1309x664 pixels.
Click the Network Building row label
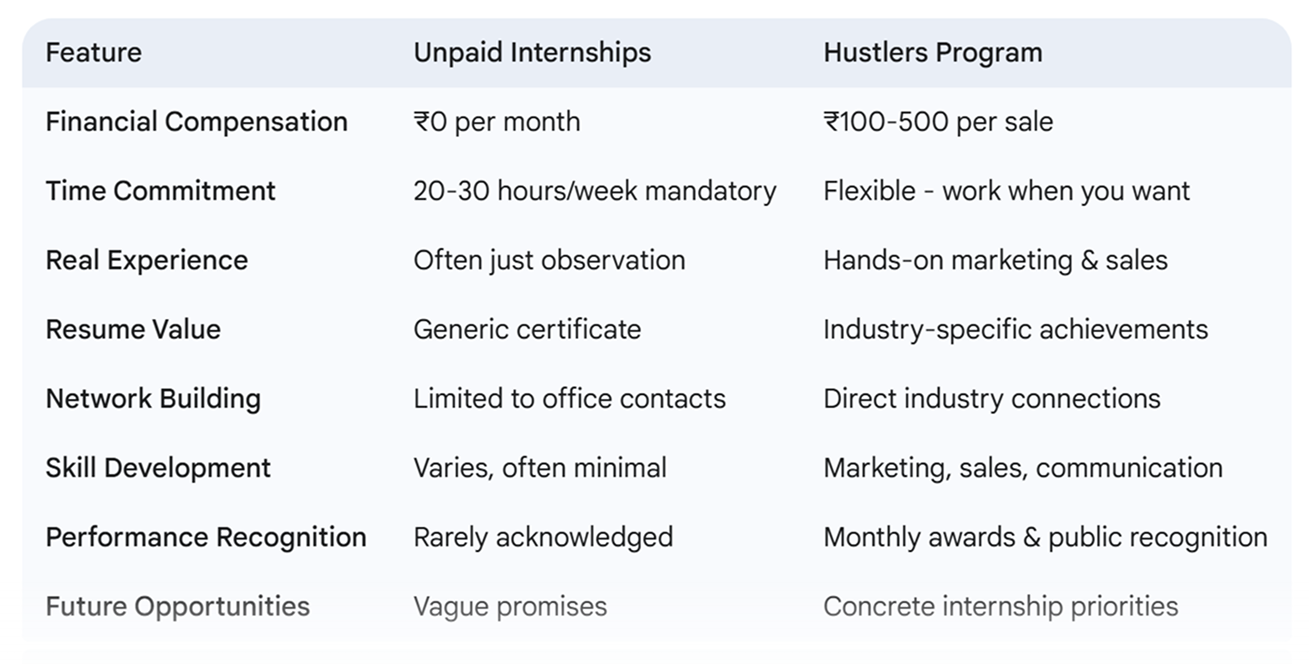(153, 398)
